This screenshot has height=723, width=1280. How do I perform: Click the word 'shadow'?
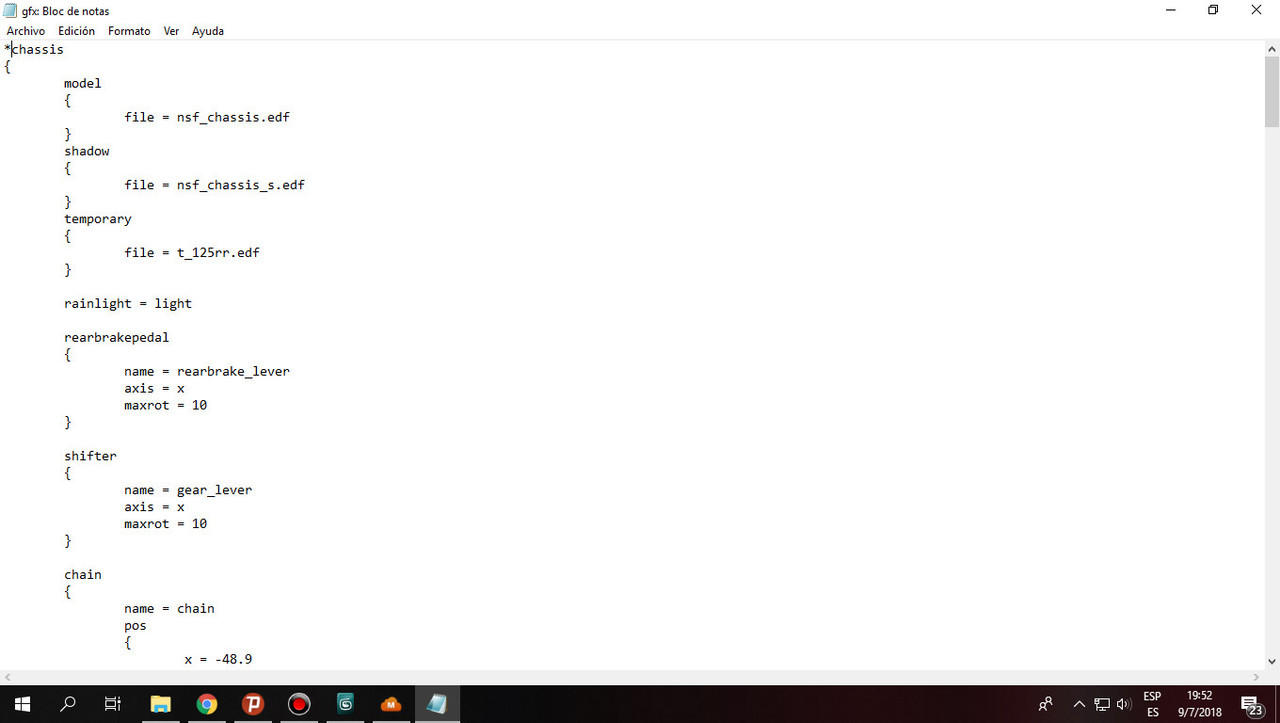87,151
